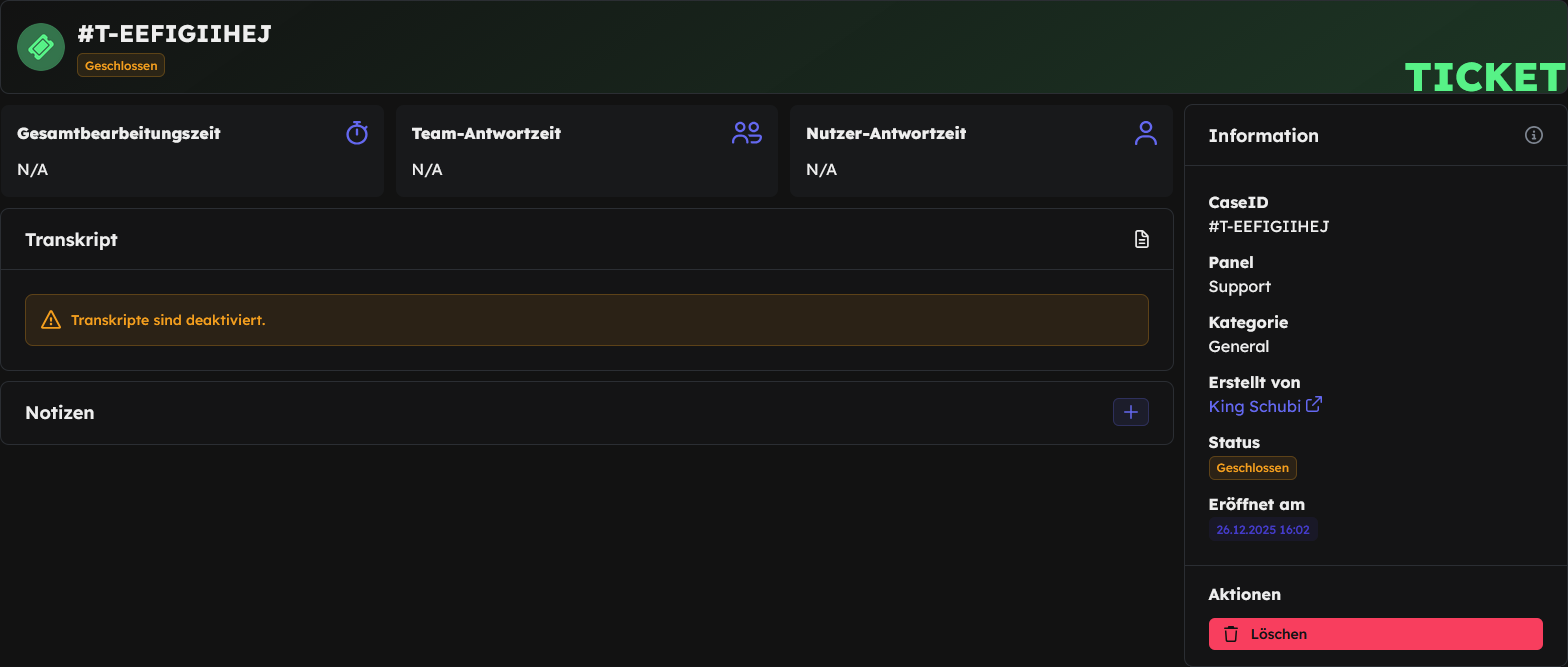Click the Notizen section heading

point(60,412)
